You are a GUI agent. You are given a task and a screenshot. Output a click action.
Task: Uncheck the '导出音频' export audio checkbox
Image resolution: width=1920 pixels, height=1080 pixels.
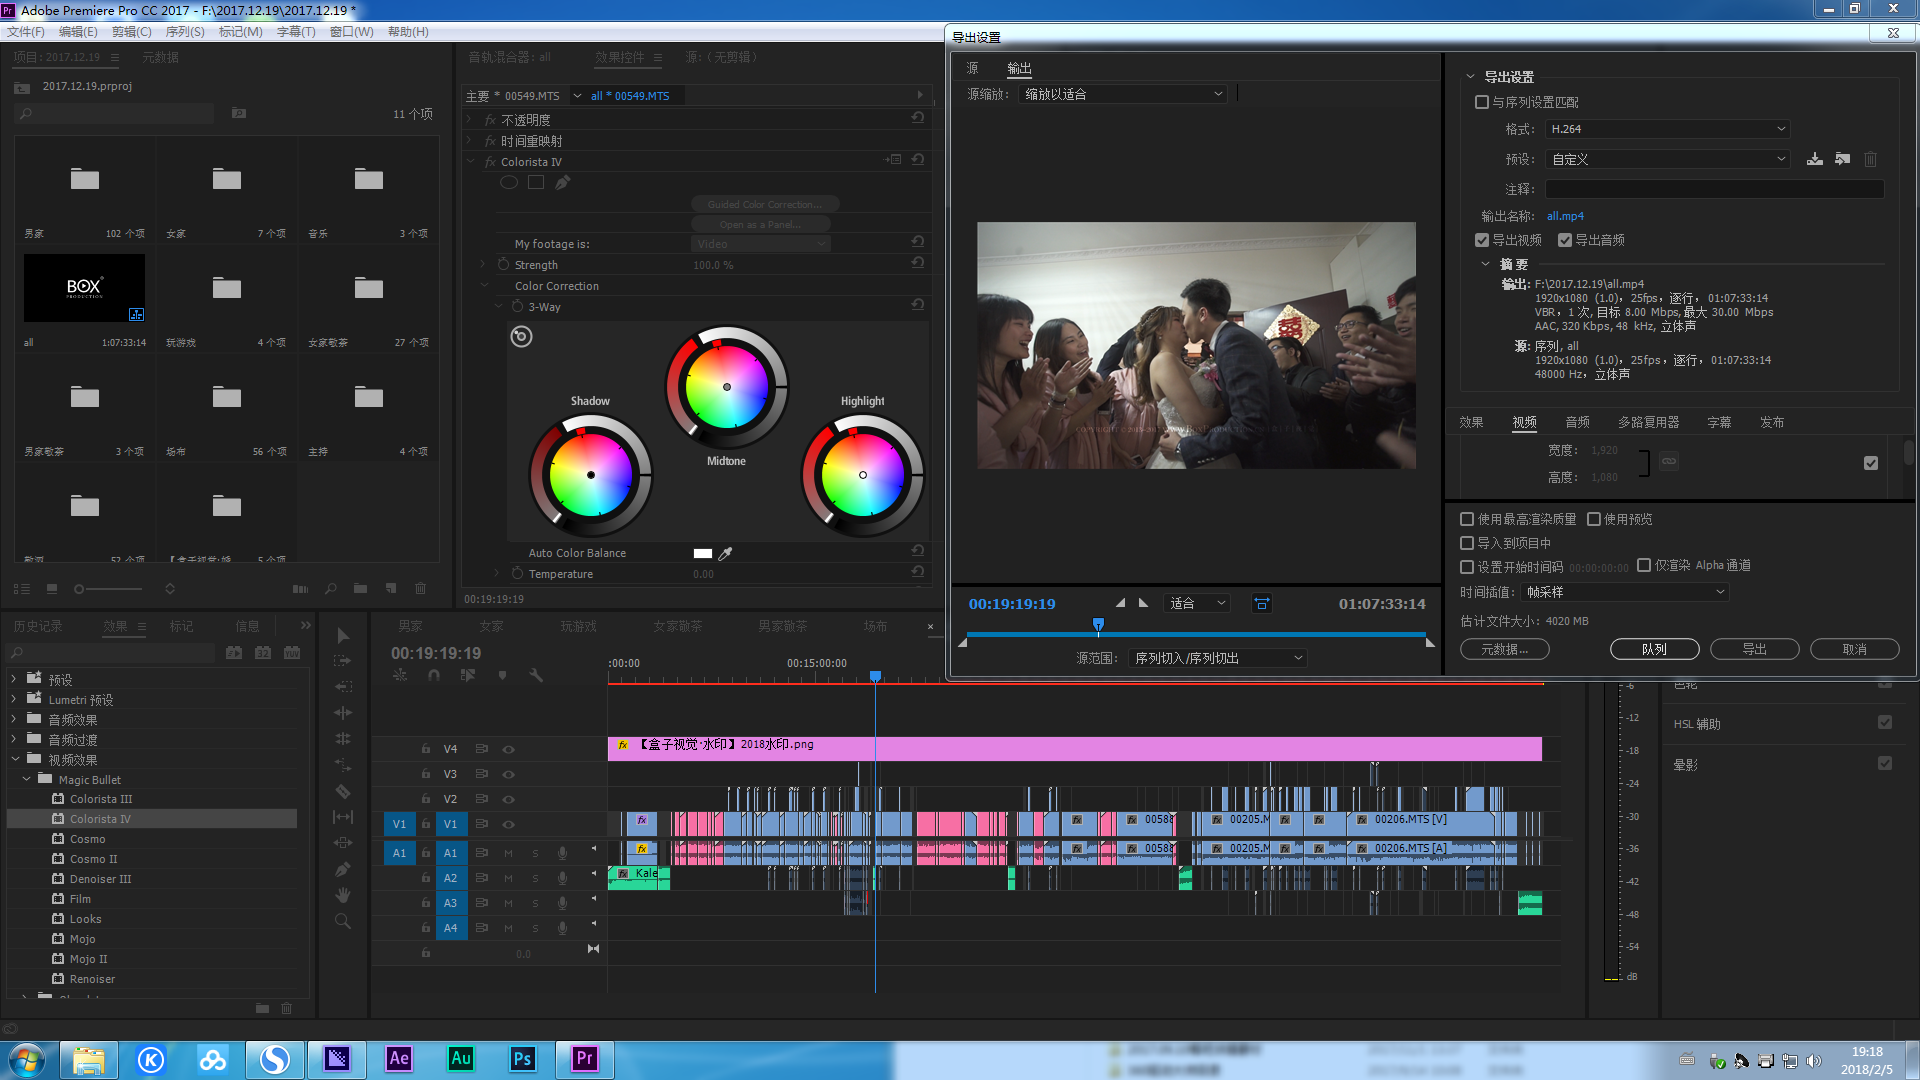tap(1565, 240)
